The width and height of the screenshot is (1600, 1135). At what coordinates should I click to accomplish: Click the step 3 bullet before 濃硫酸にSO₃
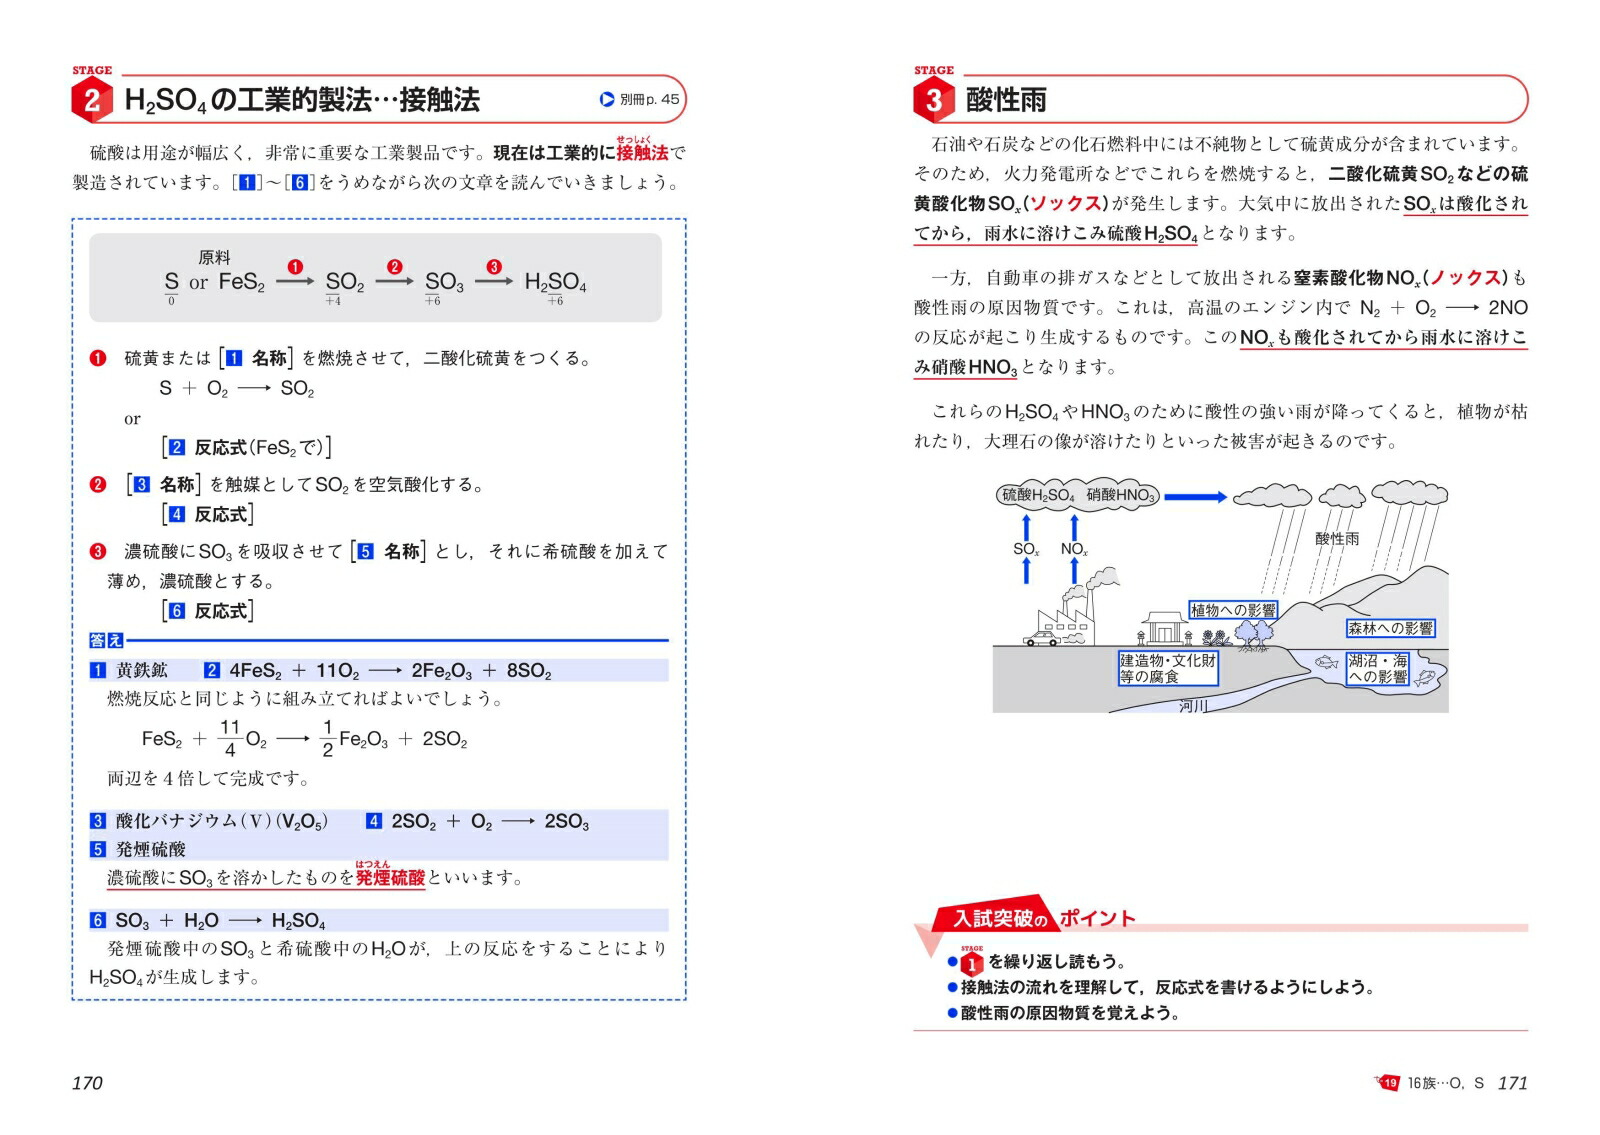point(98,551)
